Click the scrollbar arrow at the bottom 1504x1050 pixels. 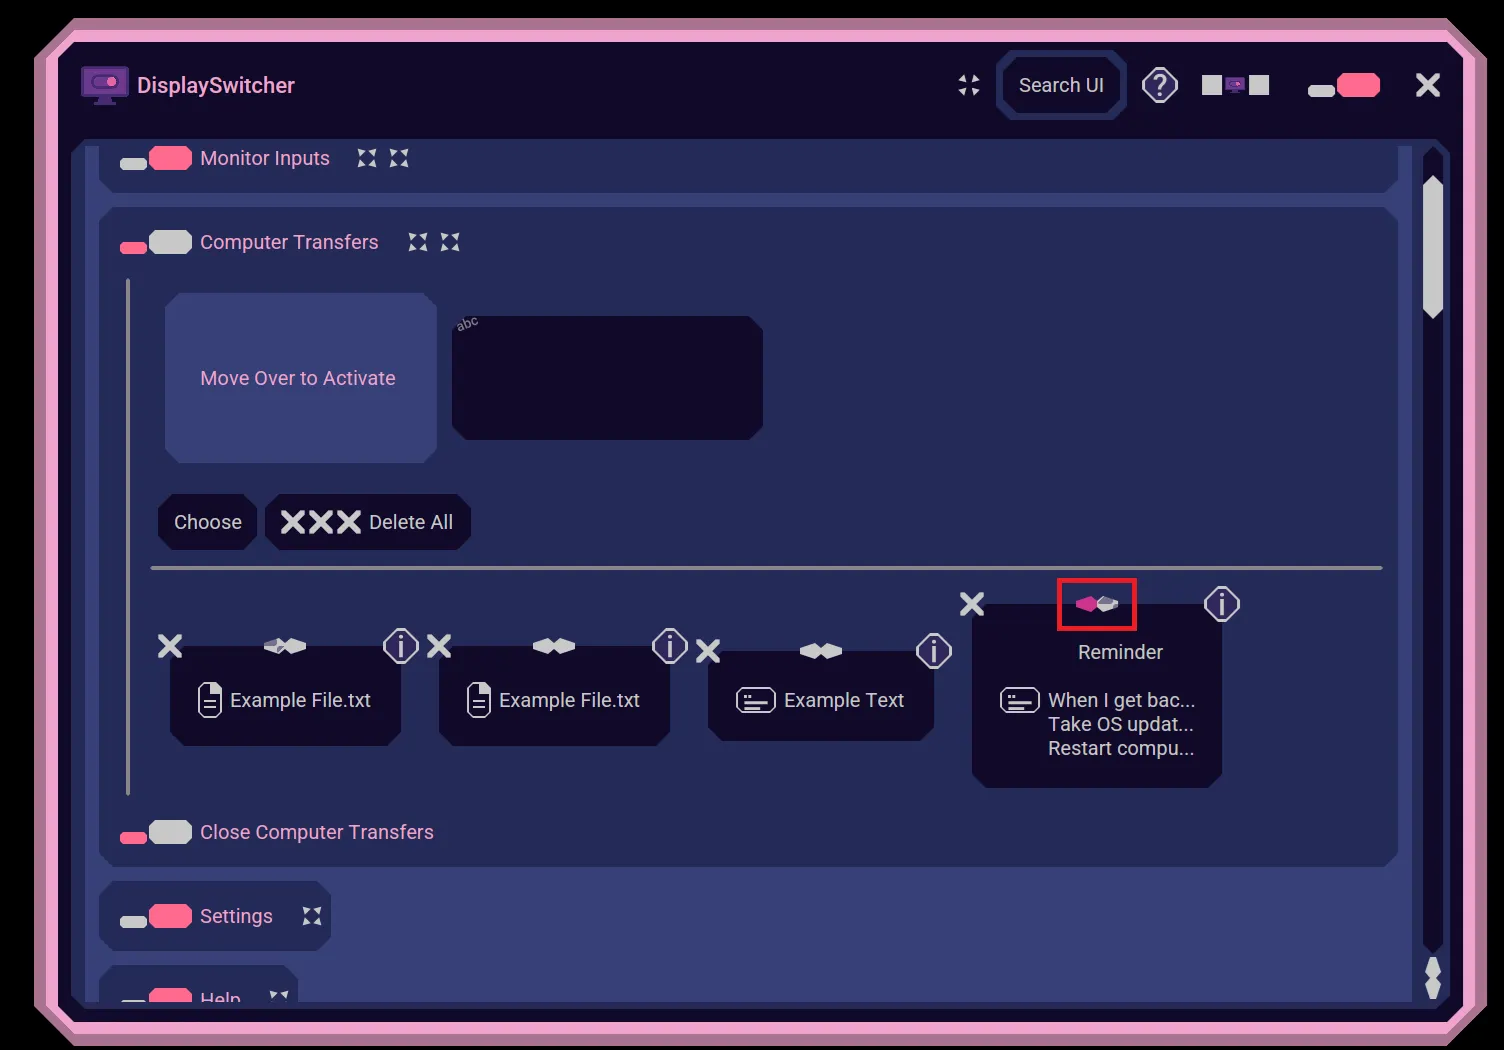(1433, 977)
